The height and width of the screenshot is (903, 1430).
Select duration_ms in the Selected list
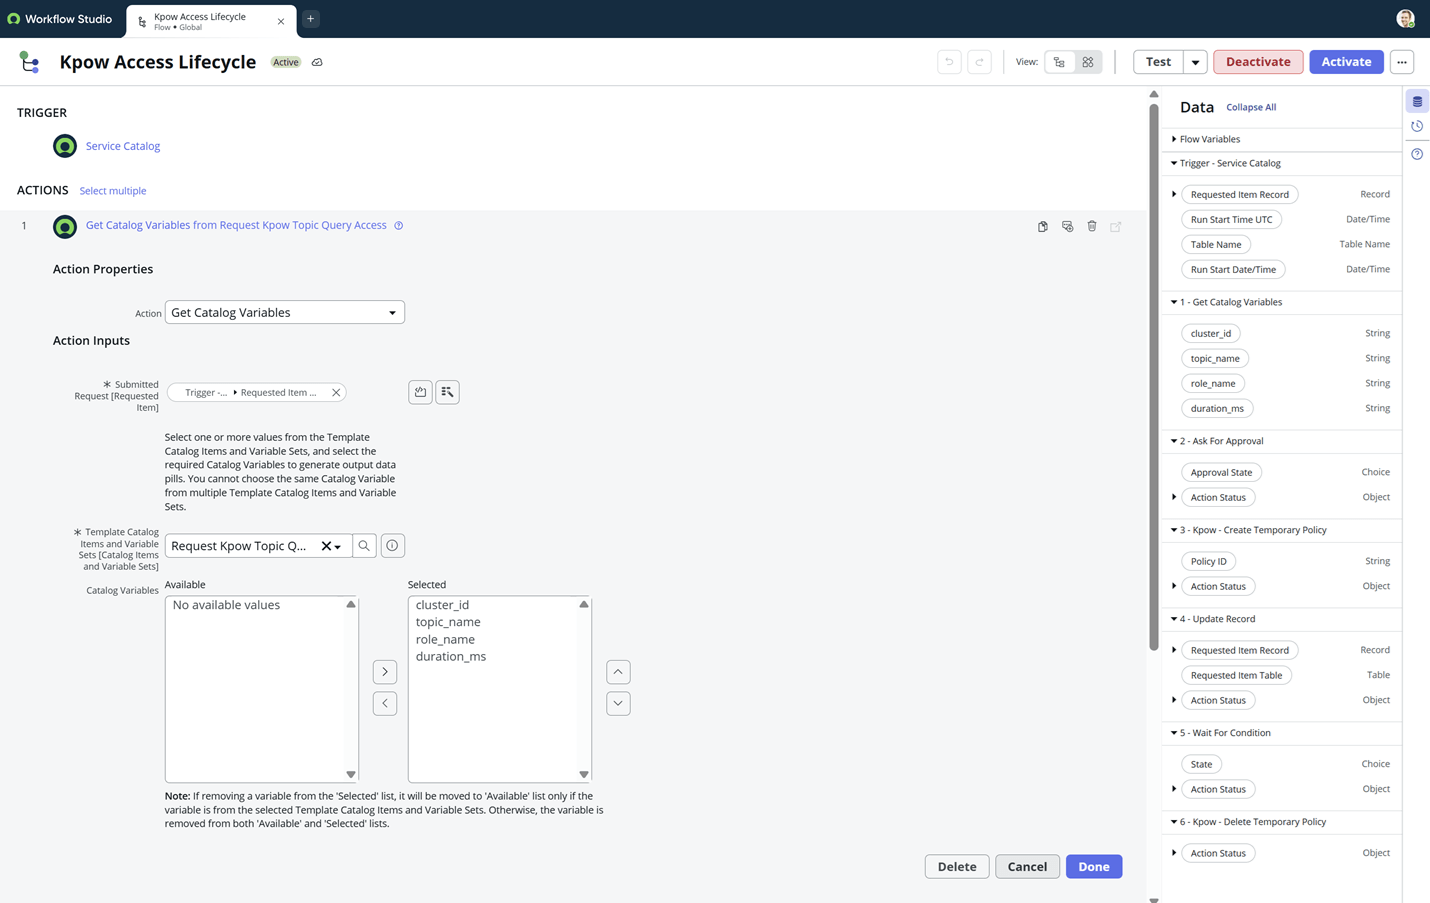[x=451, y=656]
